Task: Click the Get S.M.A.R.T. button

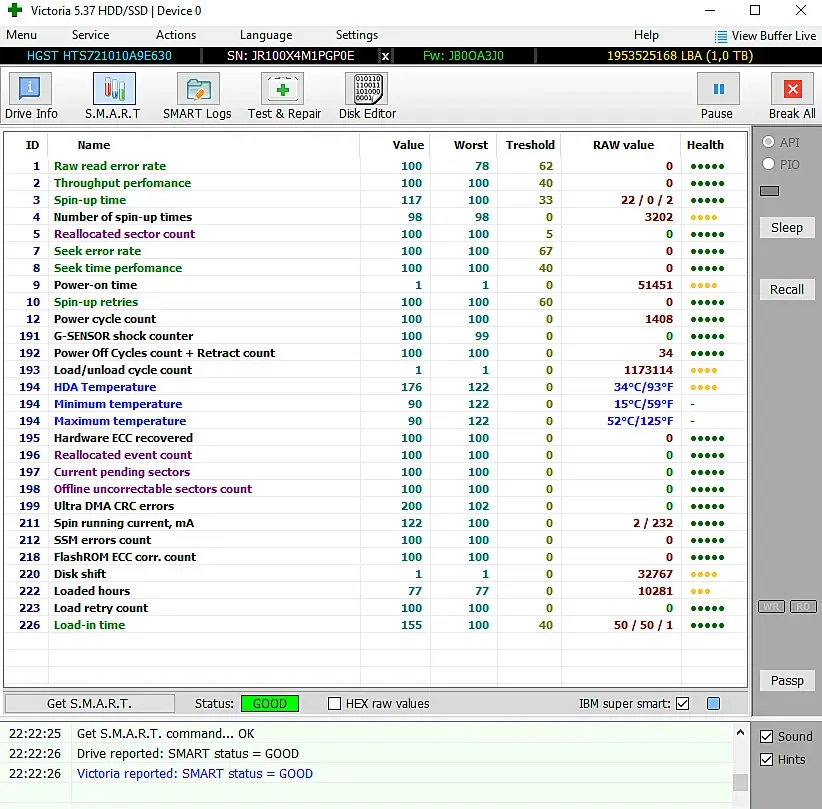Action: tap(89, 704)
